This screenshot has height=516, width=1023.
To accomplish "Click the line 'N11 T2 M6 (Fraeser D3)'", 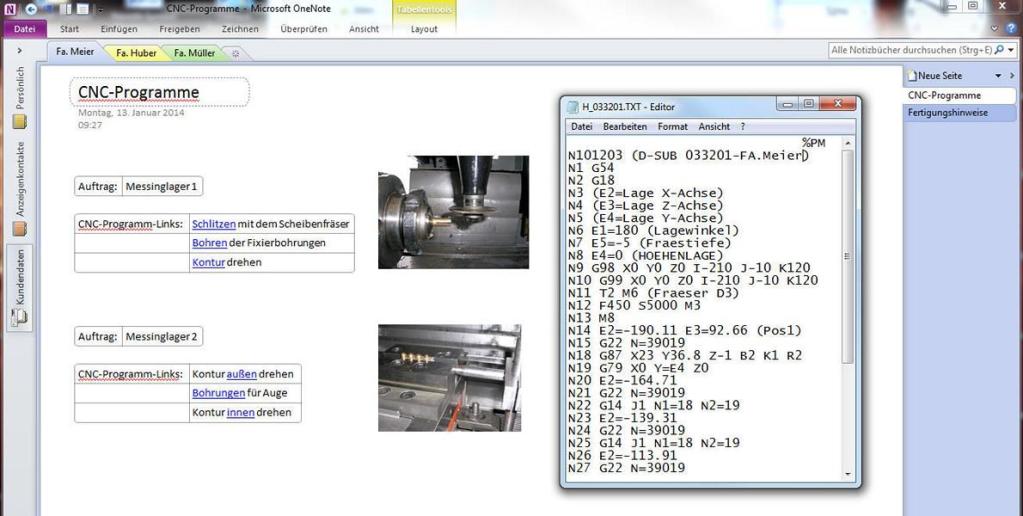I will [x=653, y=293].
